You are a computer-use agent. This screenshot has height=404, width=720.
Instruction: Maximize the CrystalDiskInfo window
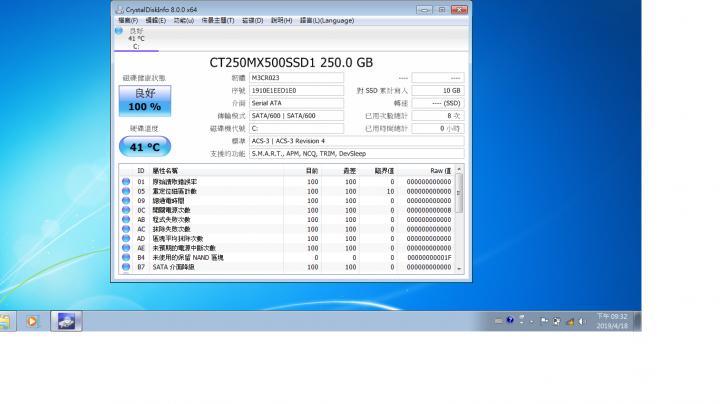[x=442, y=10]
